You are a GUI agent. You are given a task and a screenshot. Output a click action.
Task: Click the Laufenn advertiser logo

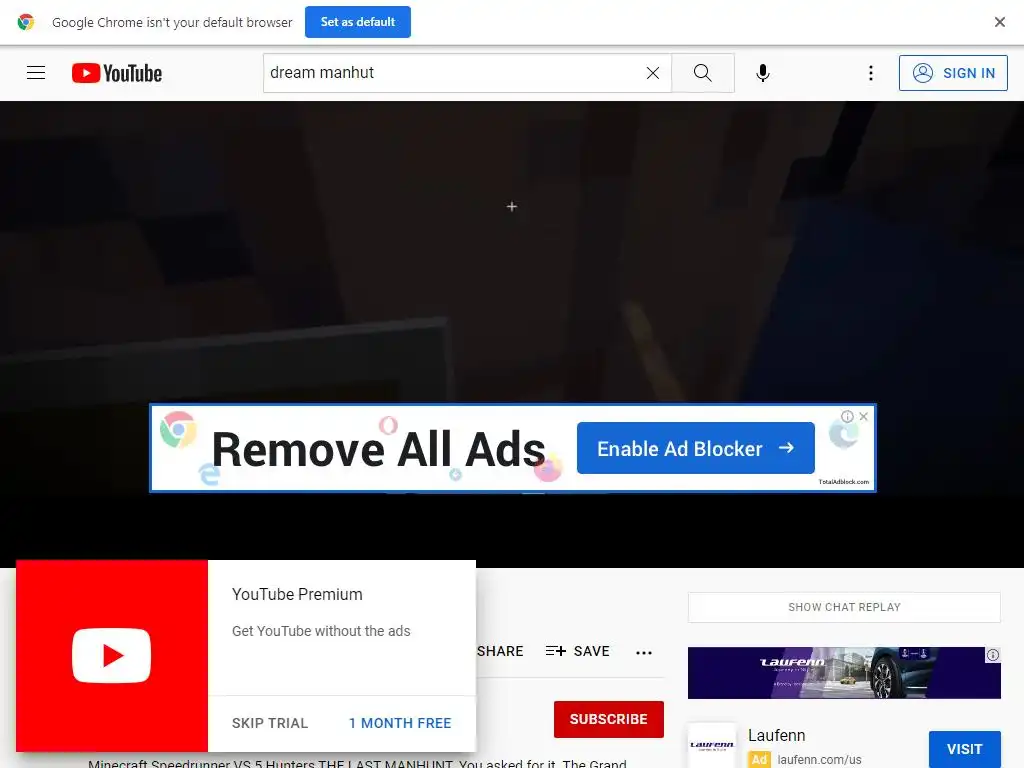pyautogui.click(x=712, y=745)
